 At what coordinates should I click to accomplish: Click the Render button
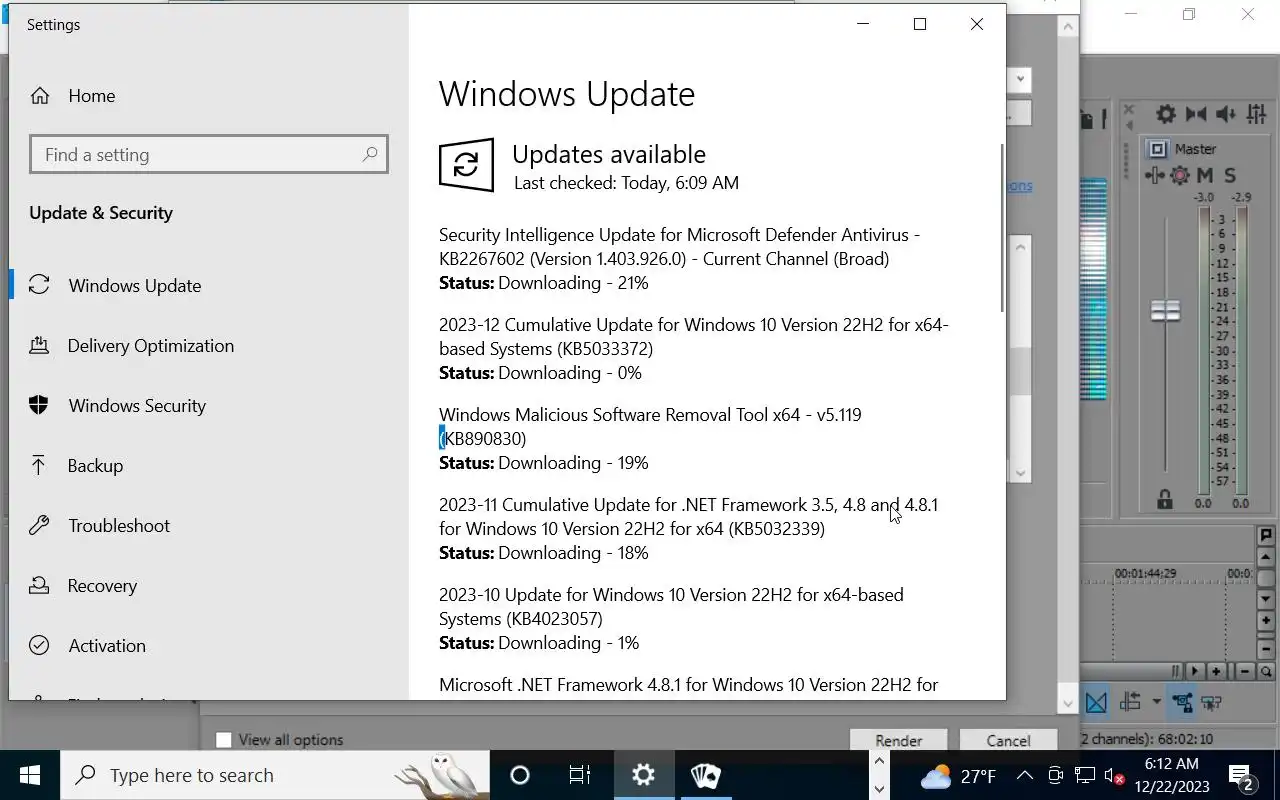898,740
